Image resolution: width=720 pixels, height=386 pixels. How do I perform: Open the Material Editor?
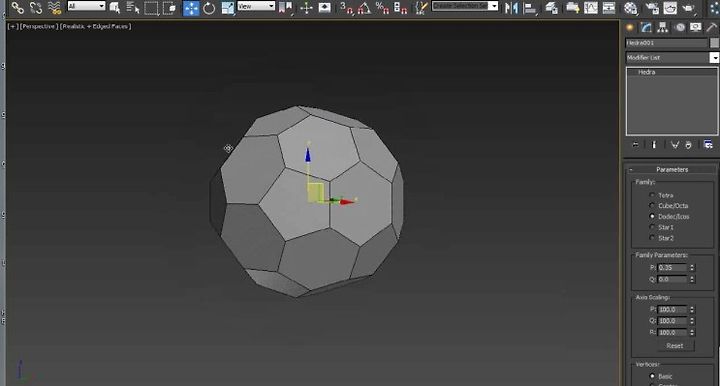click(x=630, y=8)
